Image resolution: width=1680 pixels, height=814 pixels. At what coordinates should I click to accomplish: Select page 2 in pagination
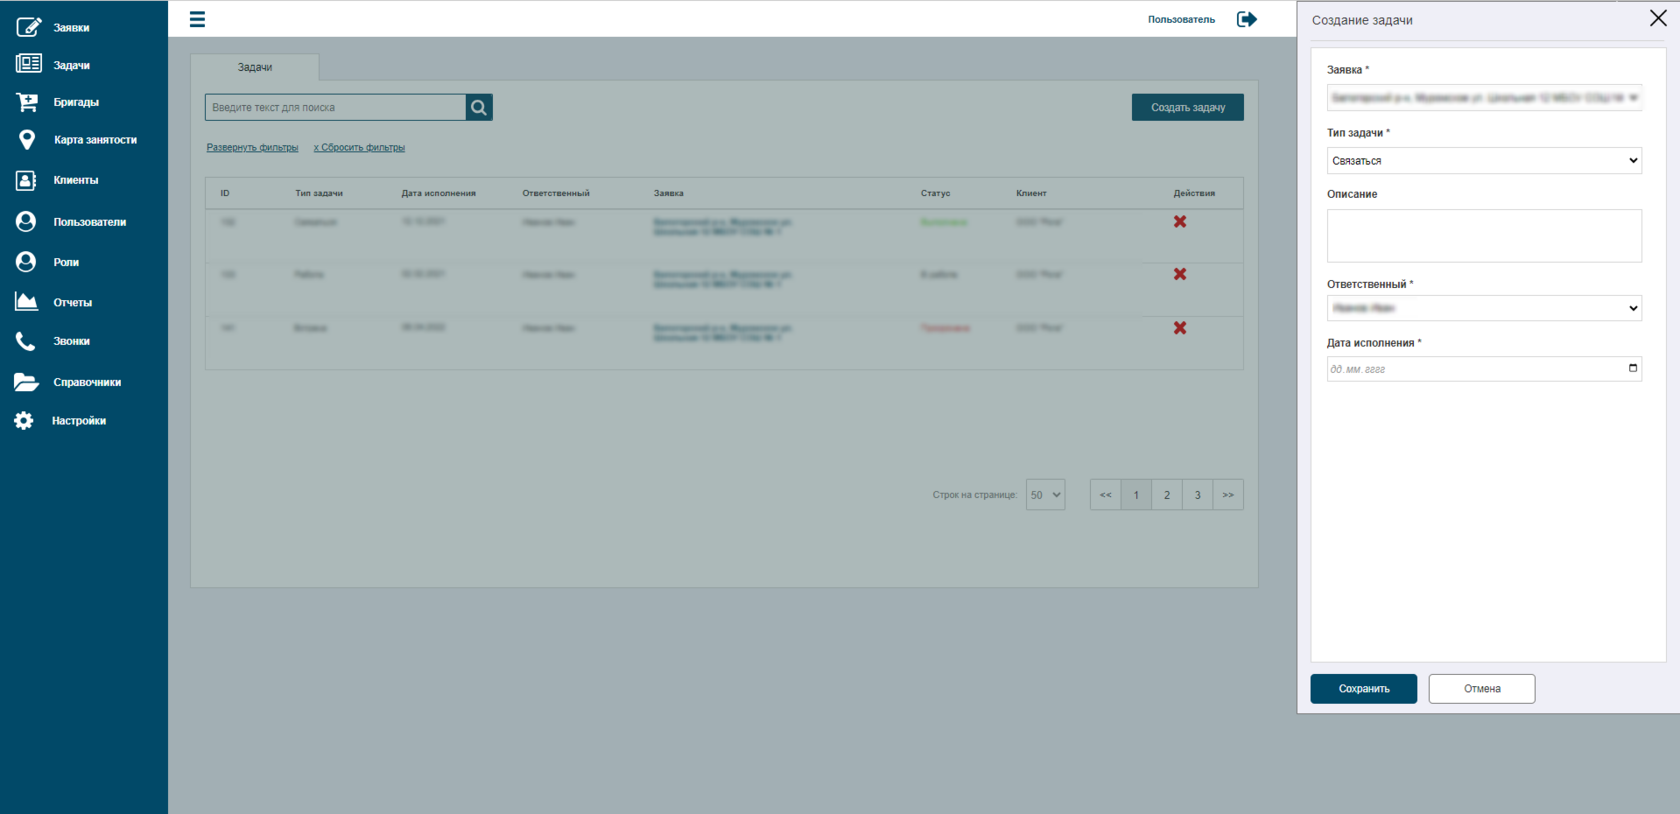[x=1167, y=495]
